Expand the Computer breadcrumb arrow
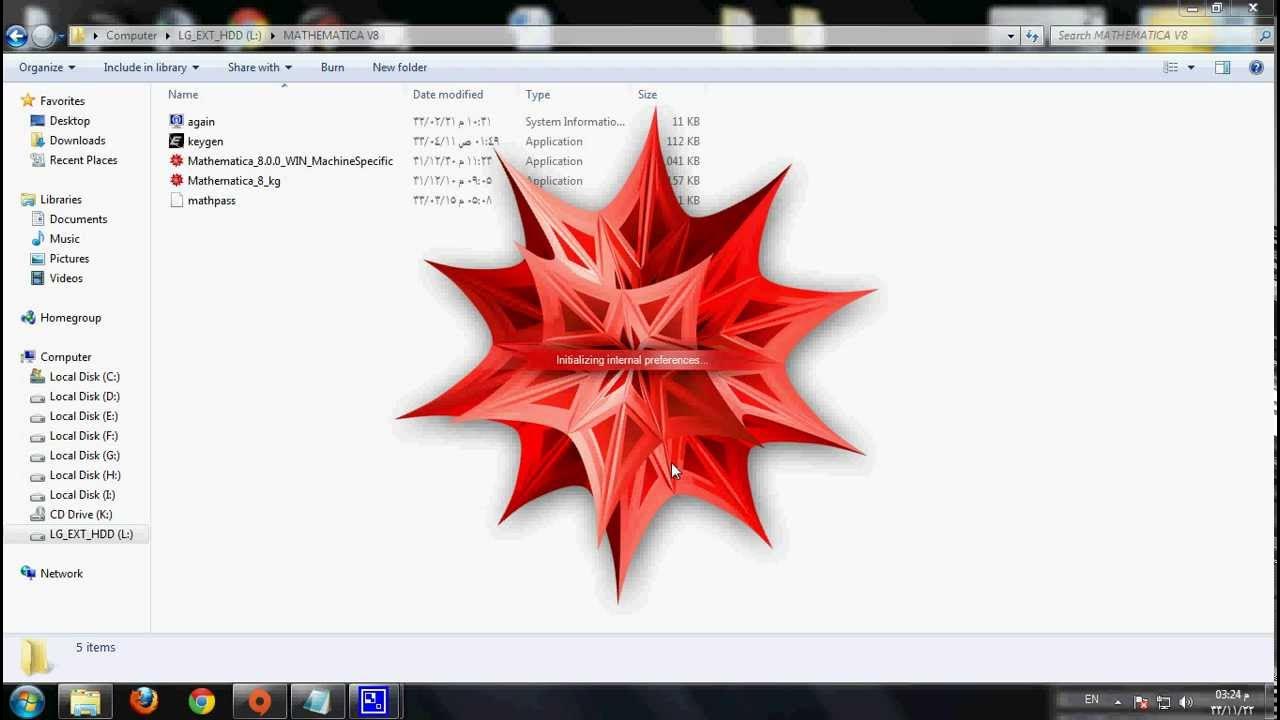Viewport: 1280px width, 720px height. pos(166,36)
